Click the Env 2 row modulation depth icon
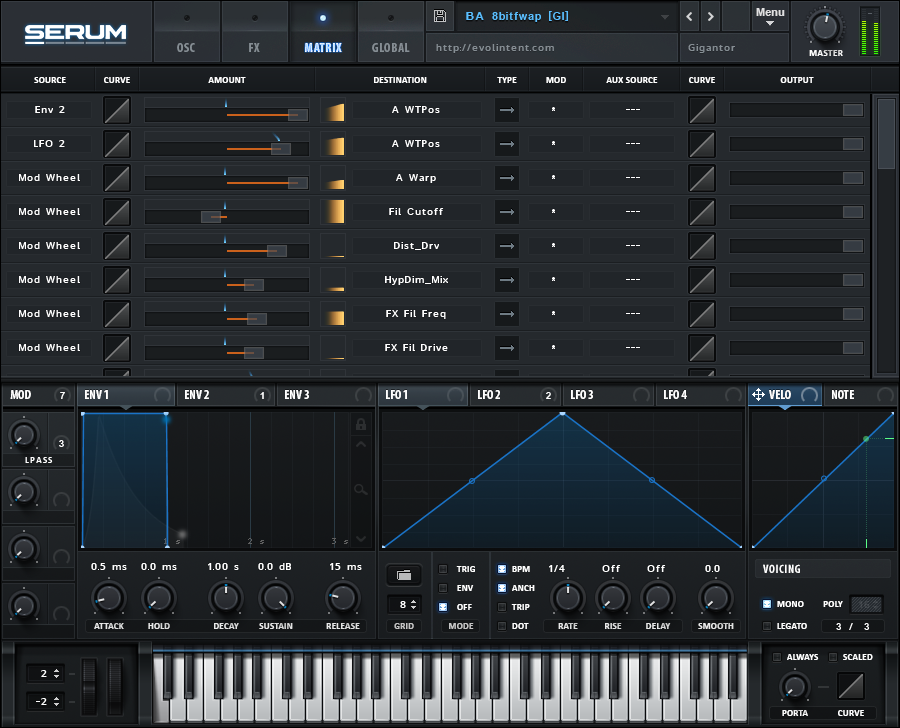Image resolution: width=900 pixels, height=728 pixels. click(333, 110)
